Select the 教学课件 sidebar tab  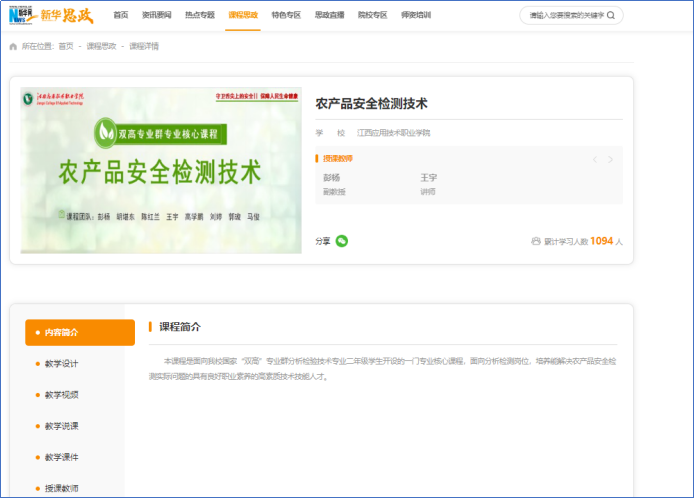coord(62,457)
